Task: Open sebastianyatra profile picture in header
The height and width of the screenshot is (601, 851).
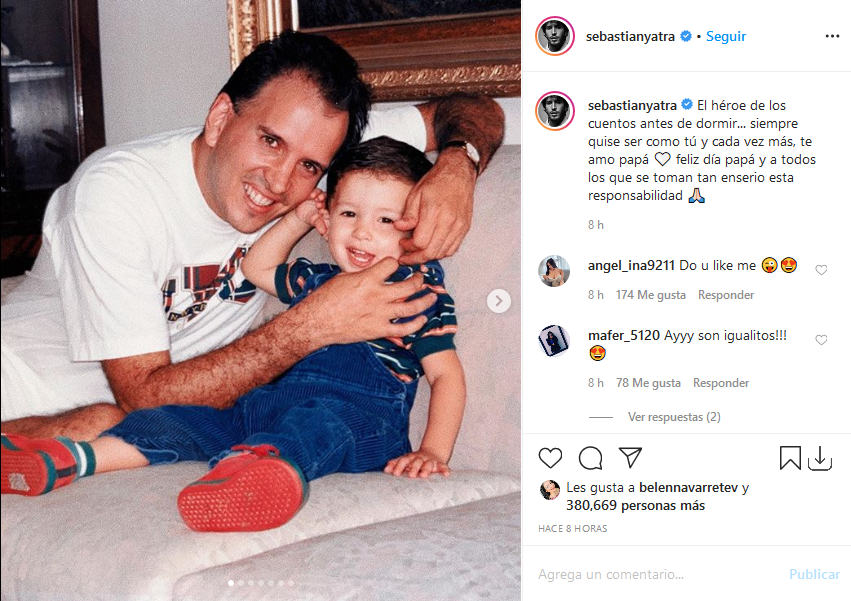Action: 555,36
